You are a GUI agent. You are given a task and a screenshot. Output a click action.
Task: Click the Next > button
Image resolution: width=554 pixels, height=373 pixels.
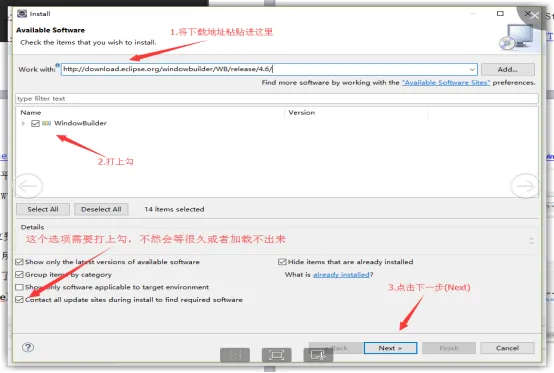click(390, 348)
